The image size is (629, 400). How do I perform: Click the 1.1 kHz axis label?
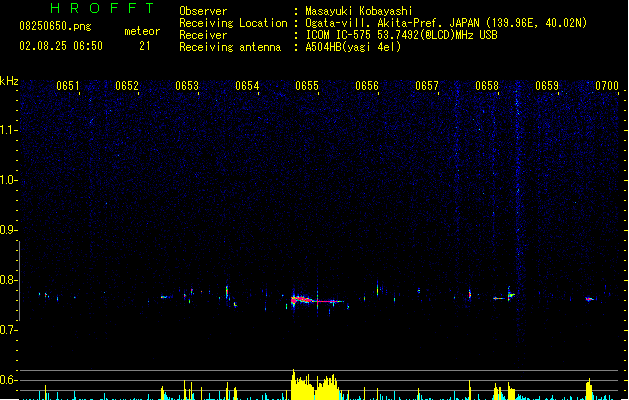8,130
